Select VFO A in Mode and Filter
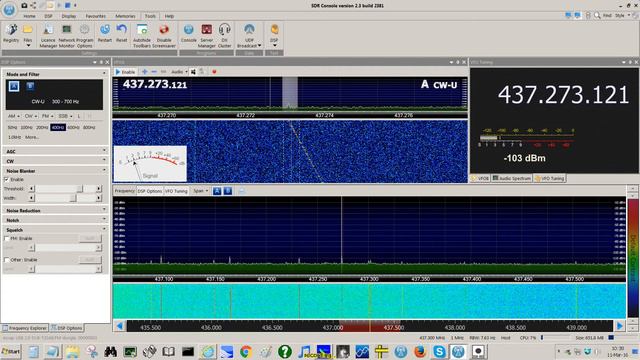 [x=14, y=86]
